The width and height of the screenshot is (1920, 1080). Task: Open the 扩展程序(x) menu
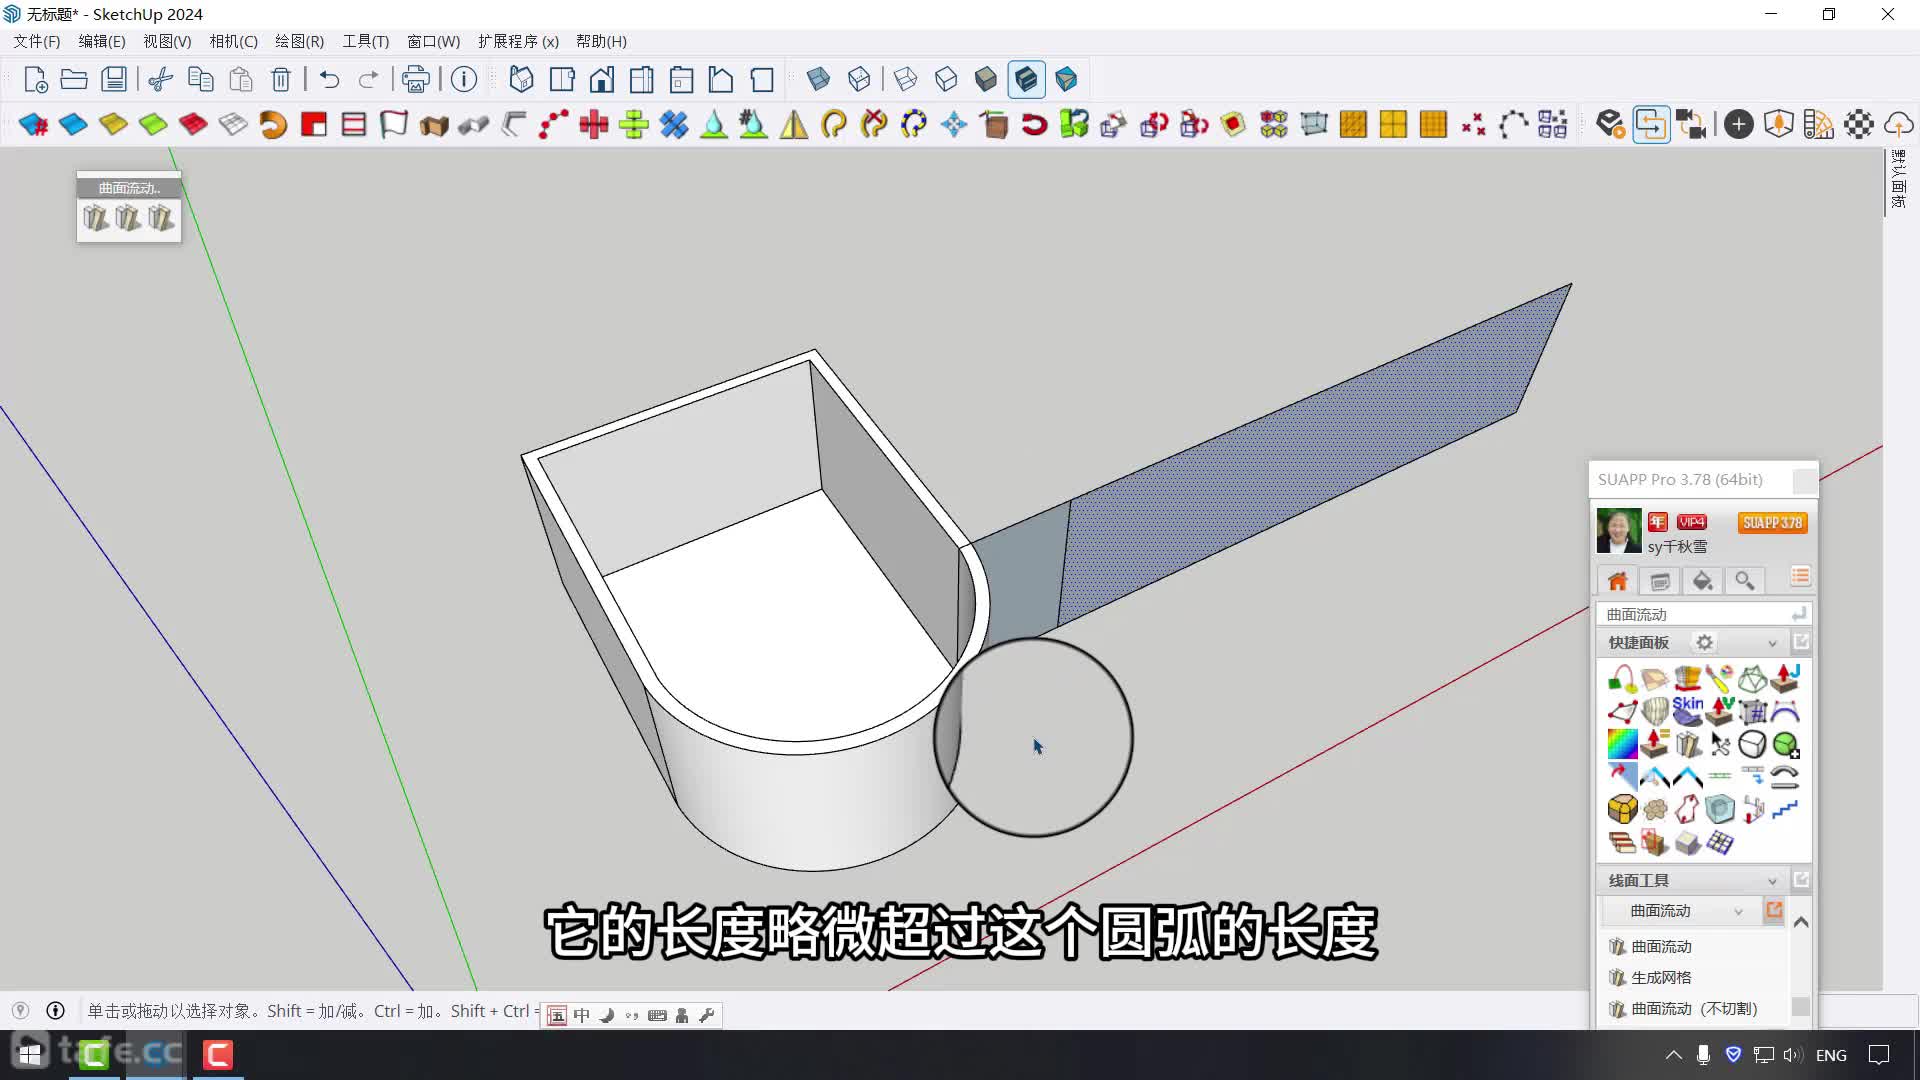pos(518,41)
